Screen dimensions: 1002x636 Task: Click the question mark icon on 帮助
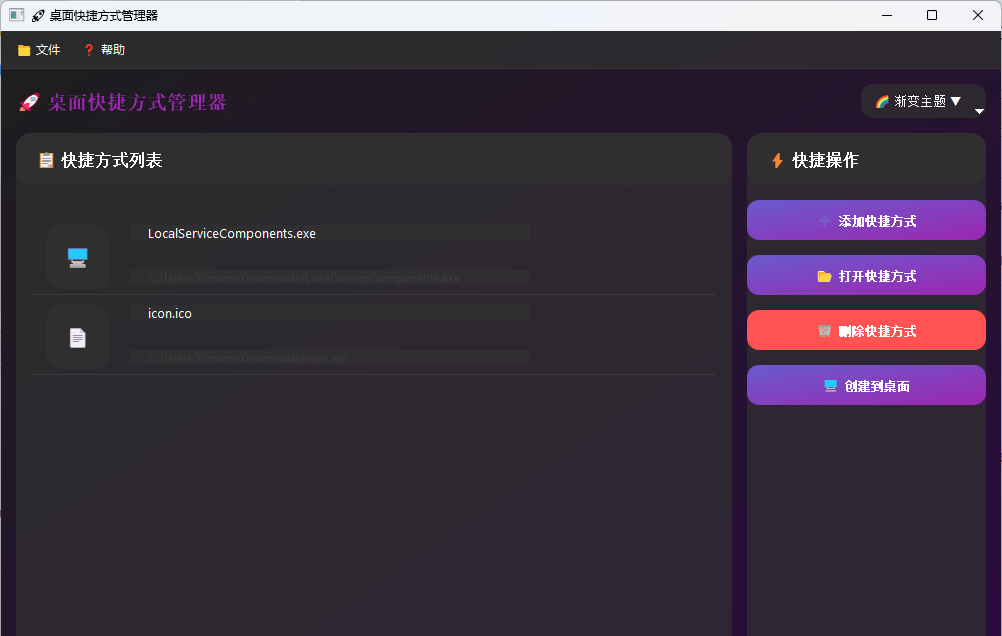coord(89,50)
